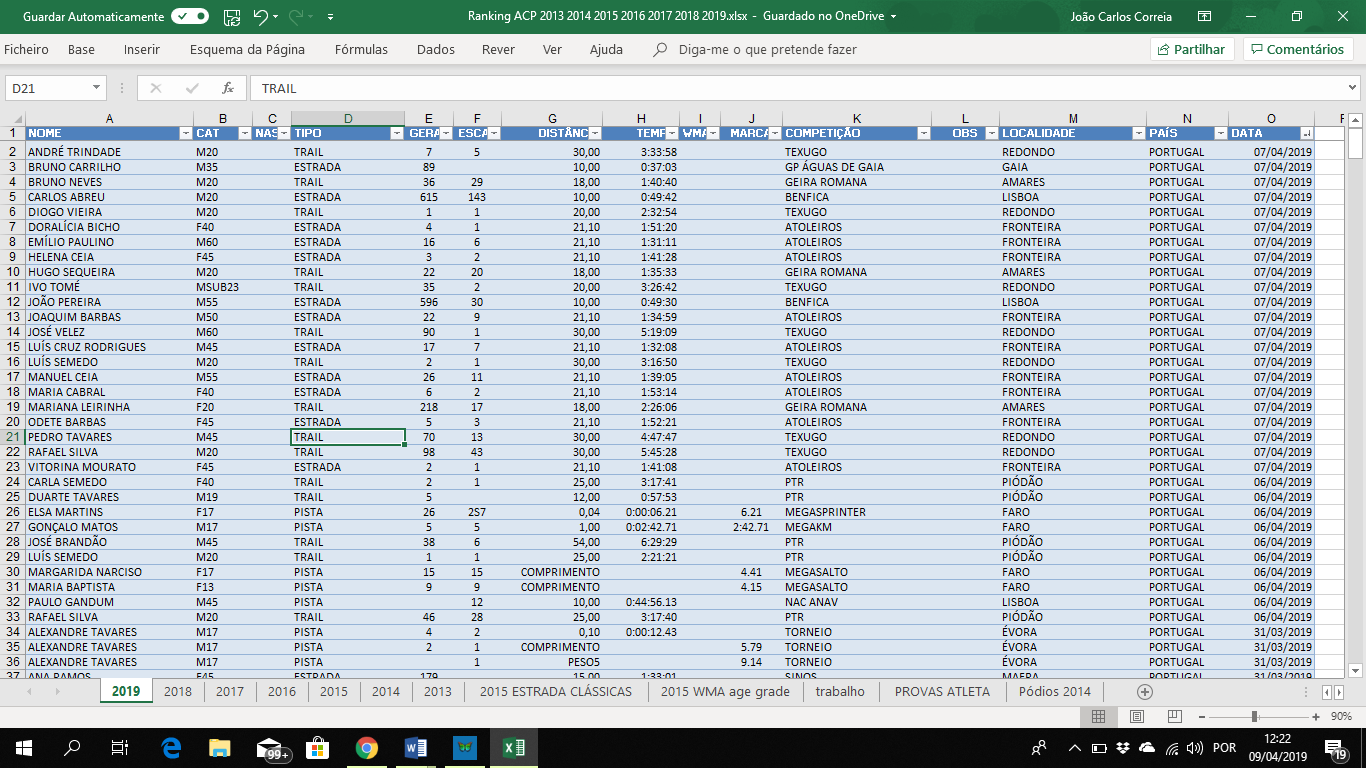
Task: Open Ribbon Display Options icon
Action: coord(1205,17)
